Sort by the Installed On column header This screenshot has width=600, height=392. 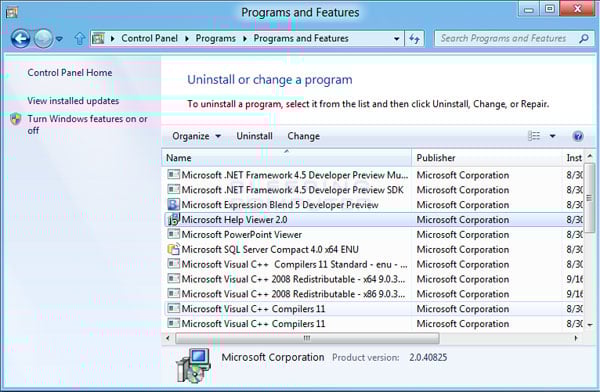tap(573, 158)
